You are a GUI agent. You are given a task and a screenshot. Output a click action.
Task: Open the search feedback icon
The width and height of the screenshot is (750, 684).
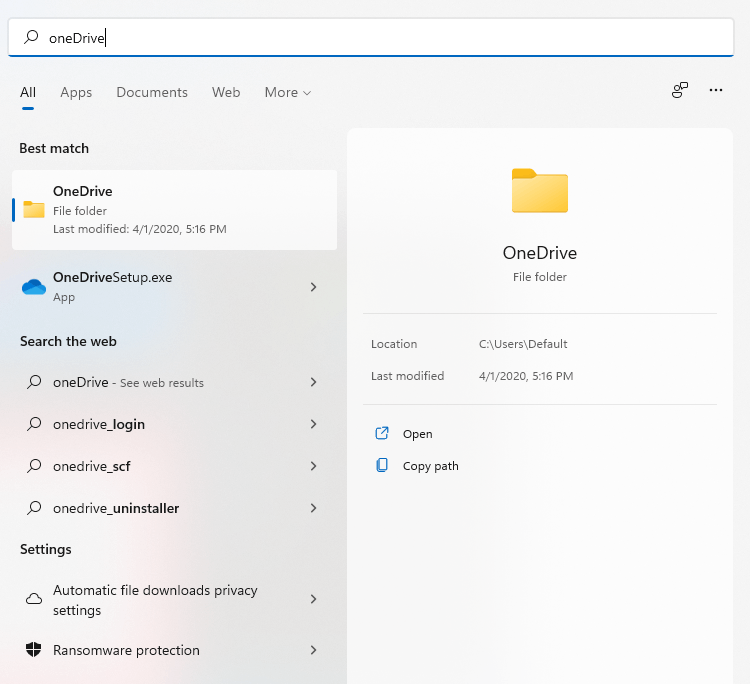[x=680, y=90]
